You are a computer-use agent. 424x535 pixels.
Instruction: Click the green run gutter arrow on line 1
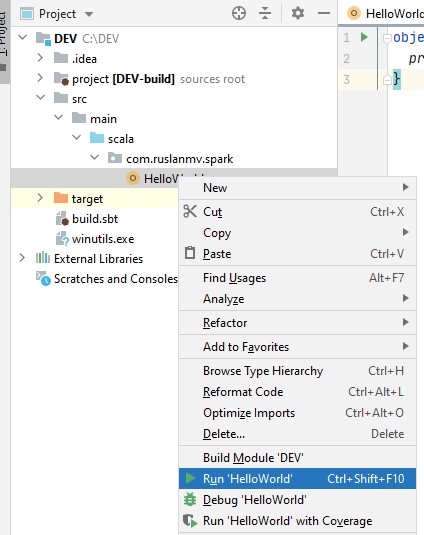click(364, 37)
